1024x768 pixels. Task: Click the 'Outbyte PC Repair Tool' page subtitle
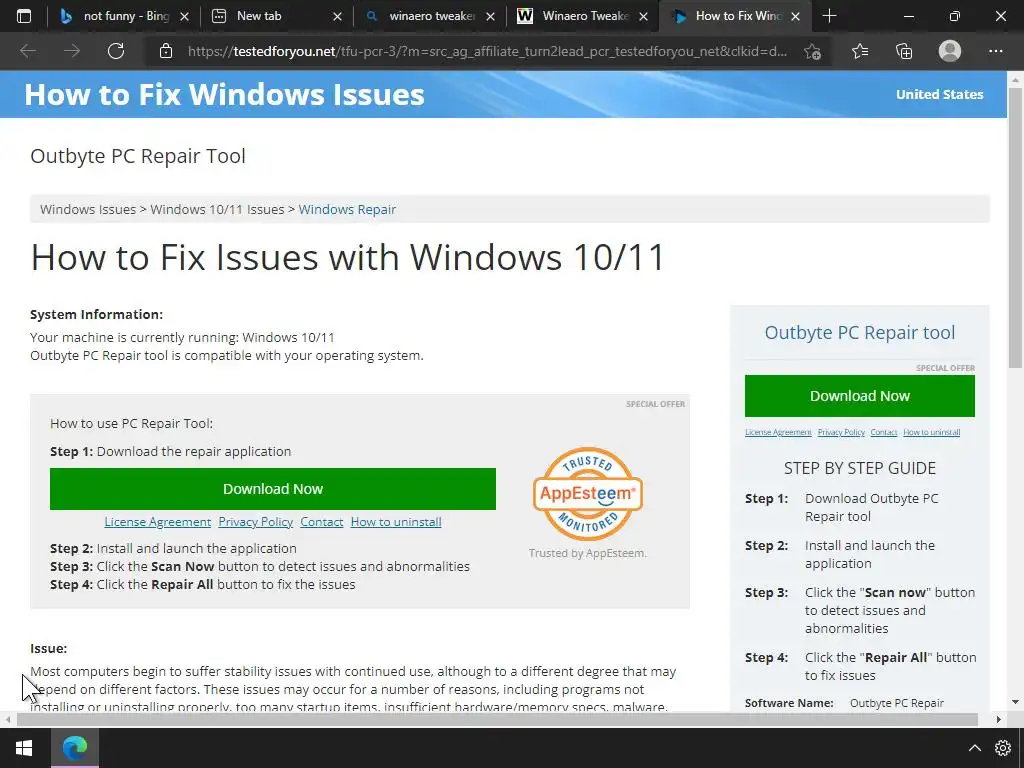138,156
